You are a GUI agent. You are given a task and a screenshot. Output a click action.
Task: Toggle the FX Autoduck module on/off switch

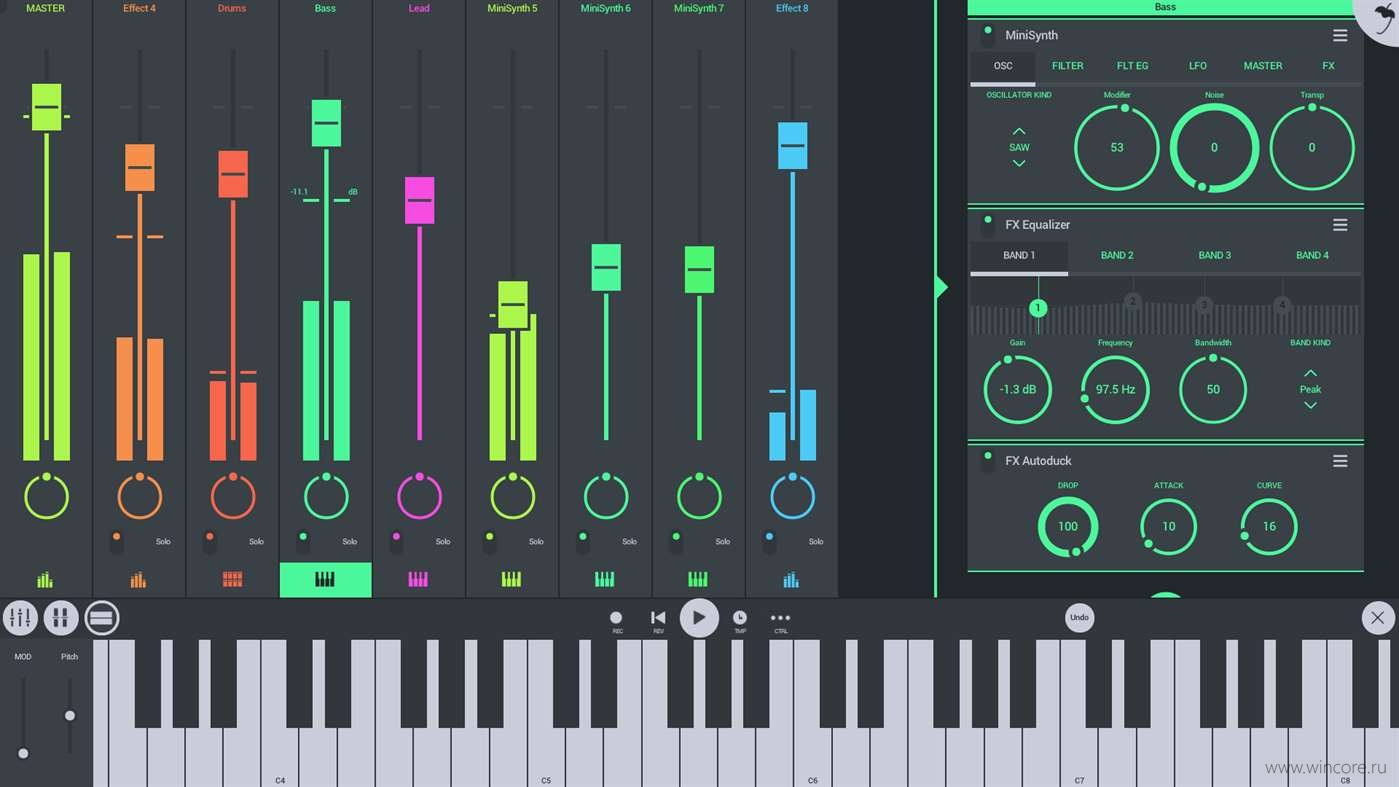[x=987, y=461]
